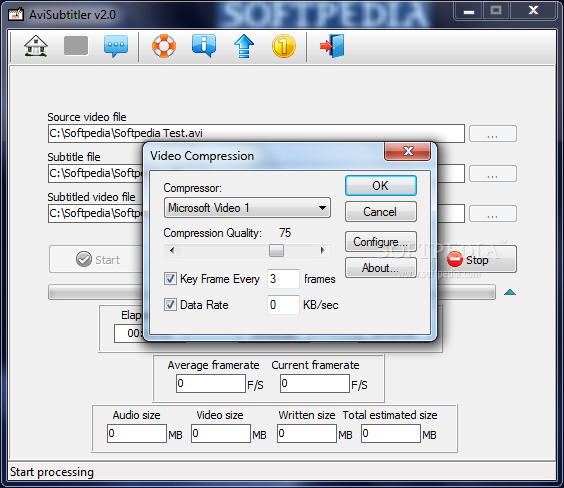Click the Current framerate field
Screen dimensions: 564x488
315,383
